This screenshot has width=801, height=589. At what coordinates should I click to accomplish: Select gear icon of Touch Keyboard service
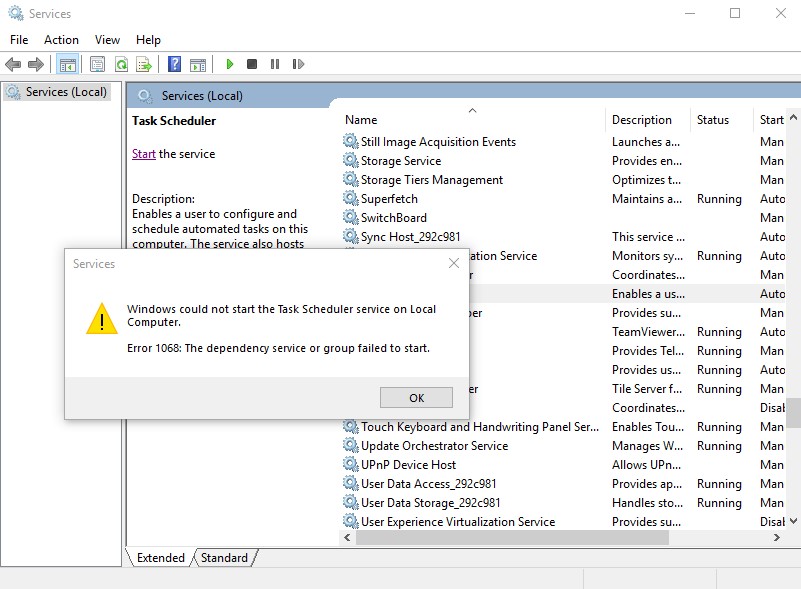pos(350,426)
